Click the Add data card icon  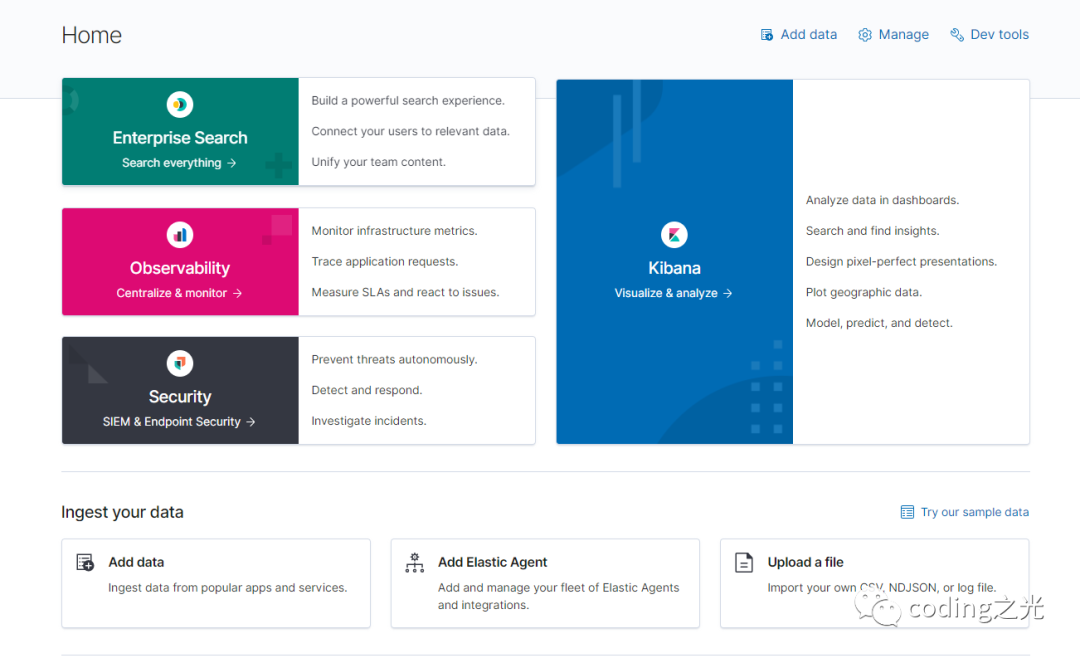[x=85, y=562]
